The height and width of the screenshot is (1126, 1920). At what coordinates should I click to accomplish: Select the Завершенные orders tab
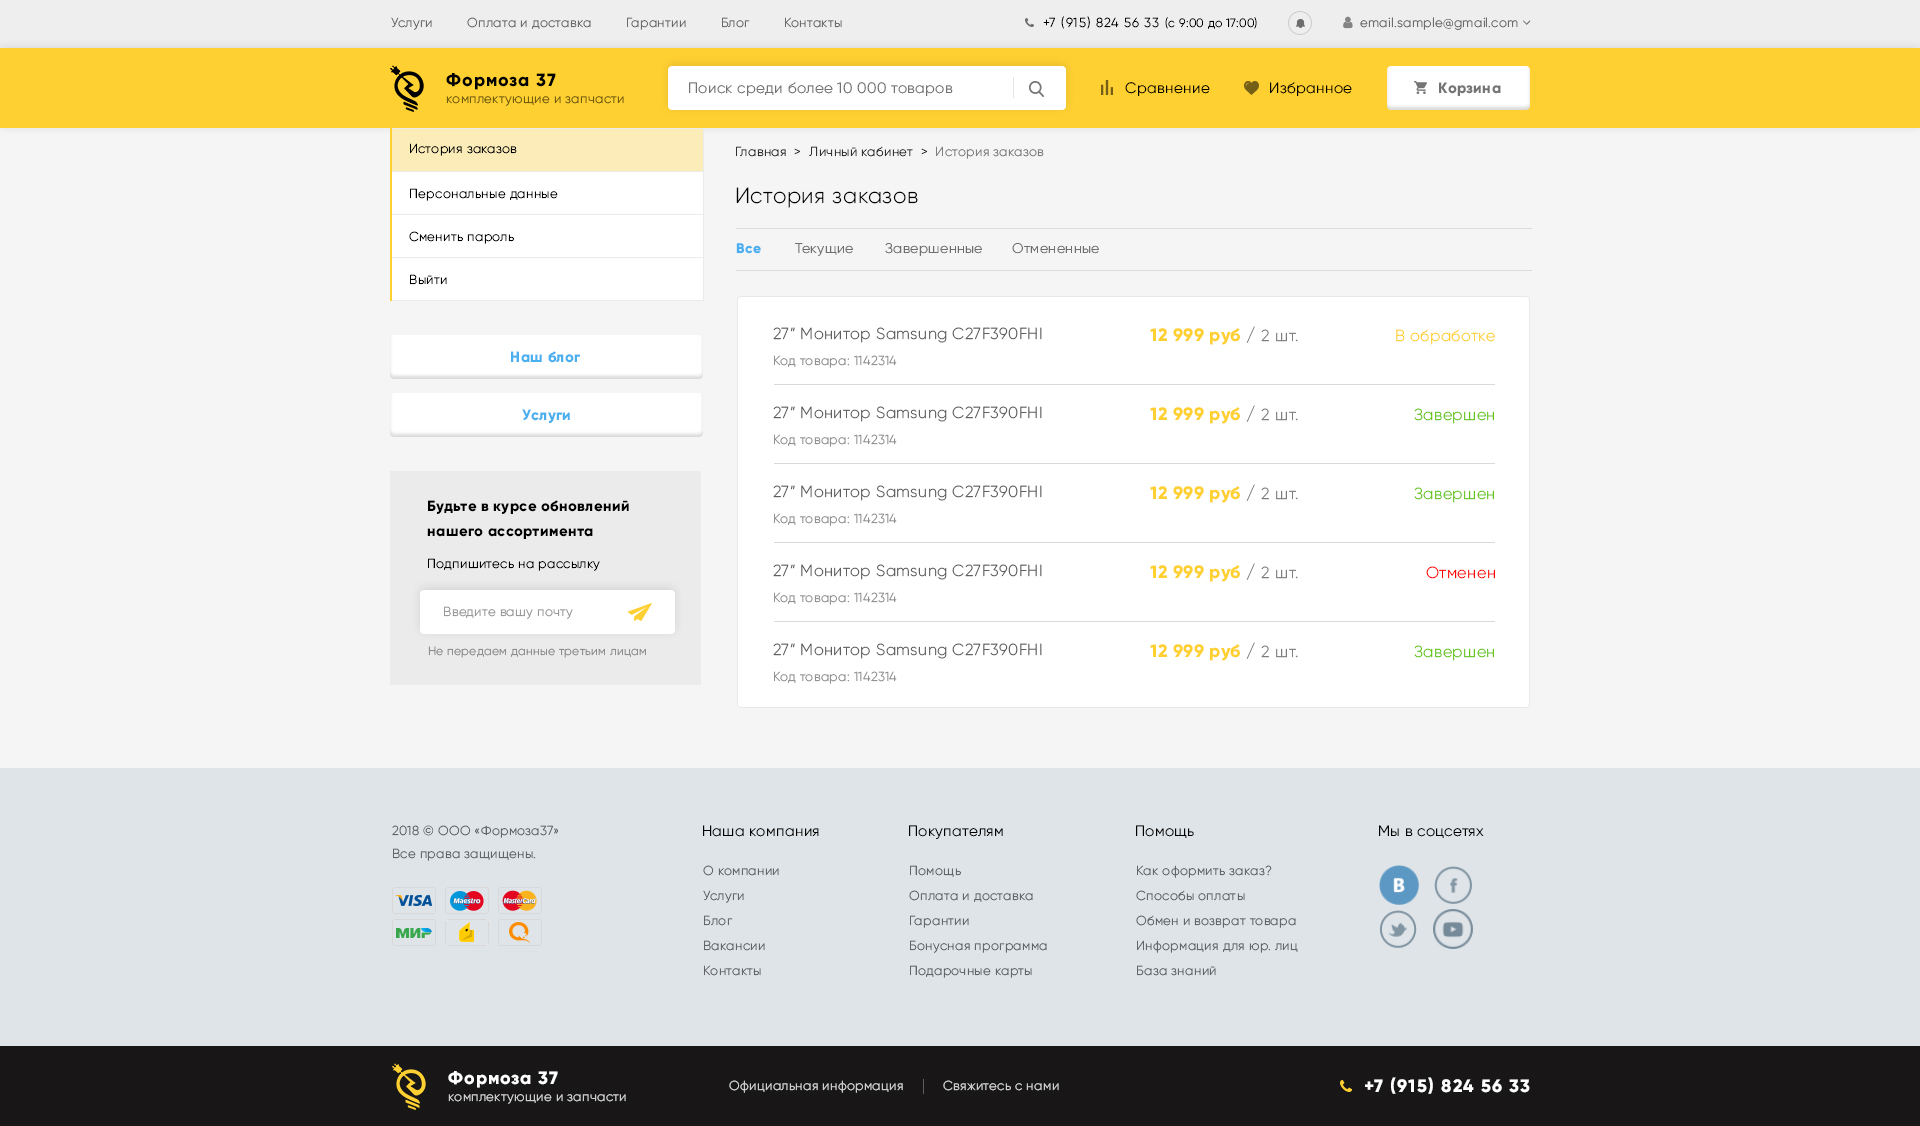click(x=932, y=248)
